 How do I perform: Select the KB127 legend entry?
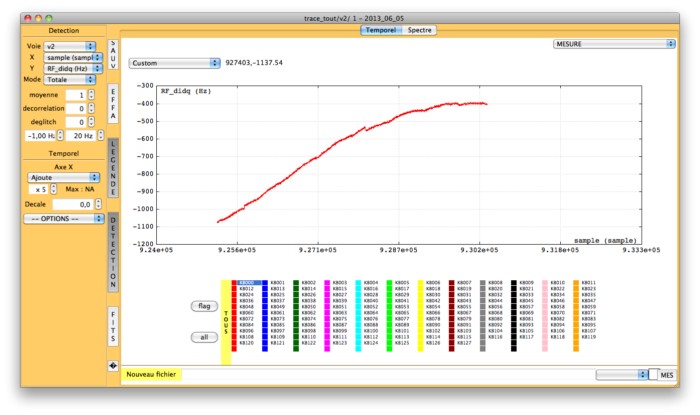(x=464, y=343)
